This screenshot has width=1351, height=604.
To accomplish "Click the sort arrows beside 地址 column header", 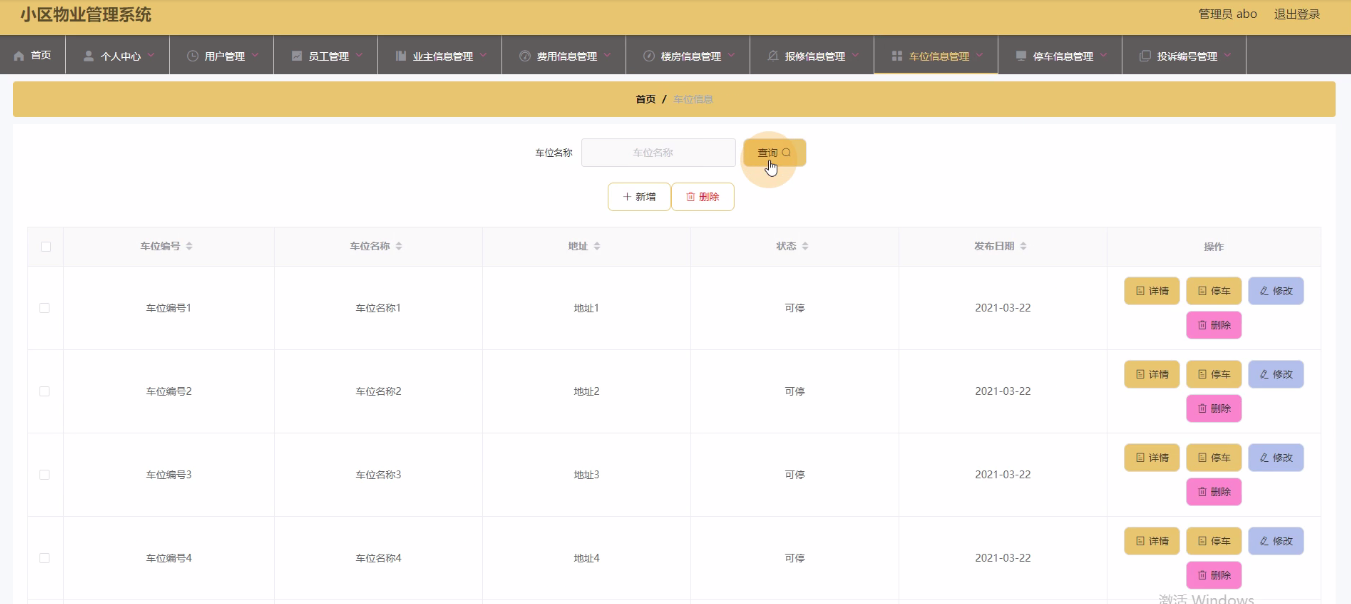I will click(597, 246).
